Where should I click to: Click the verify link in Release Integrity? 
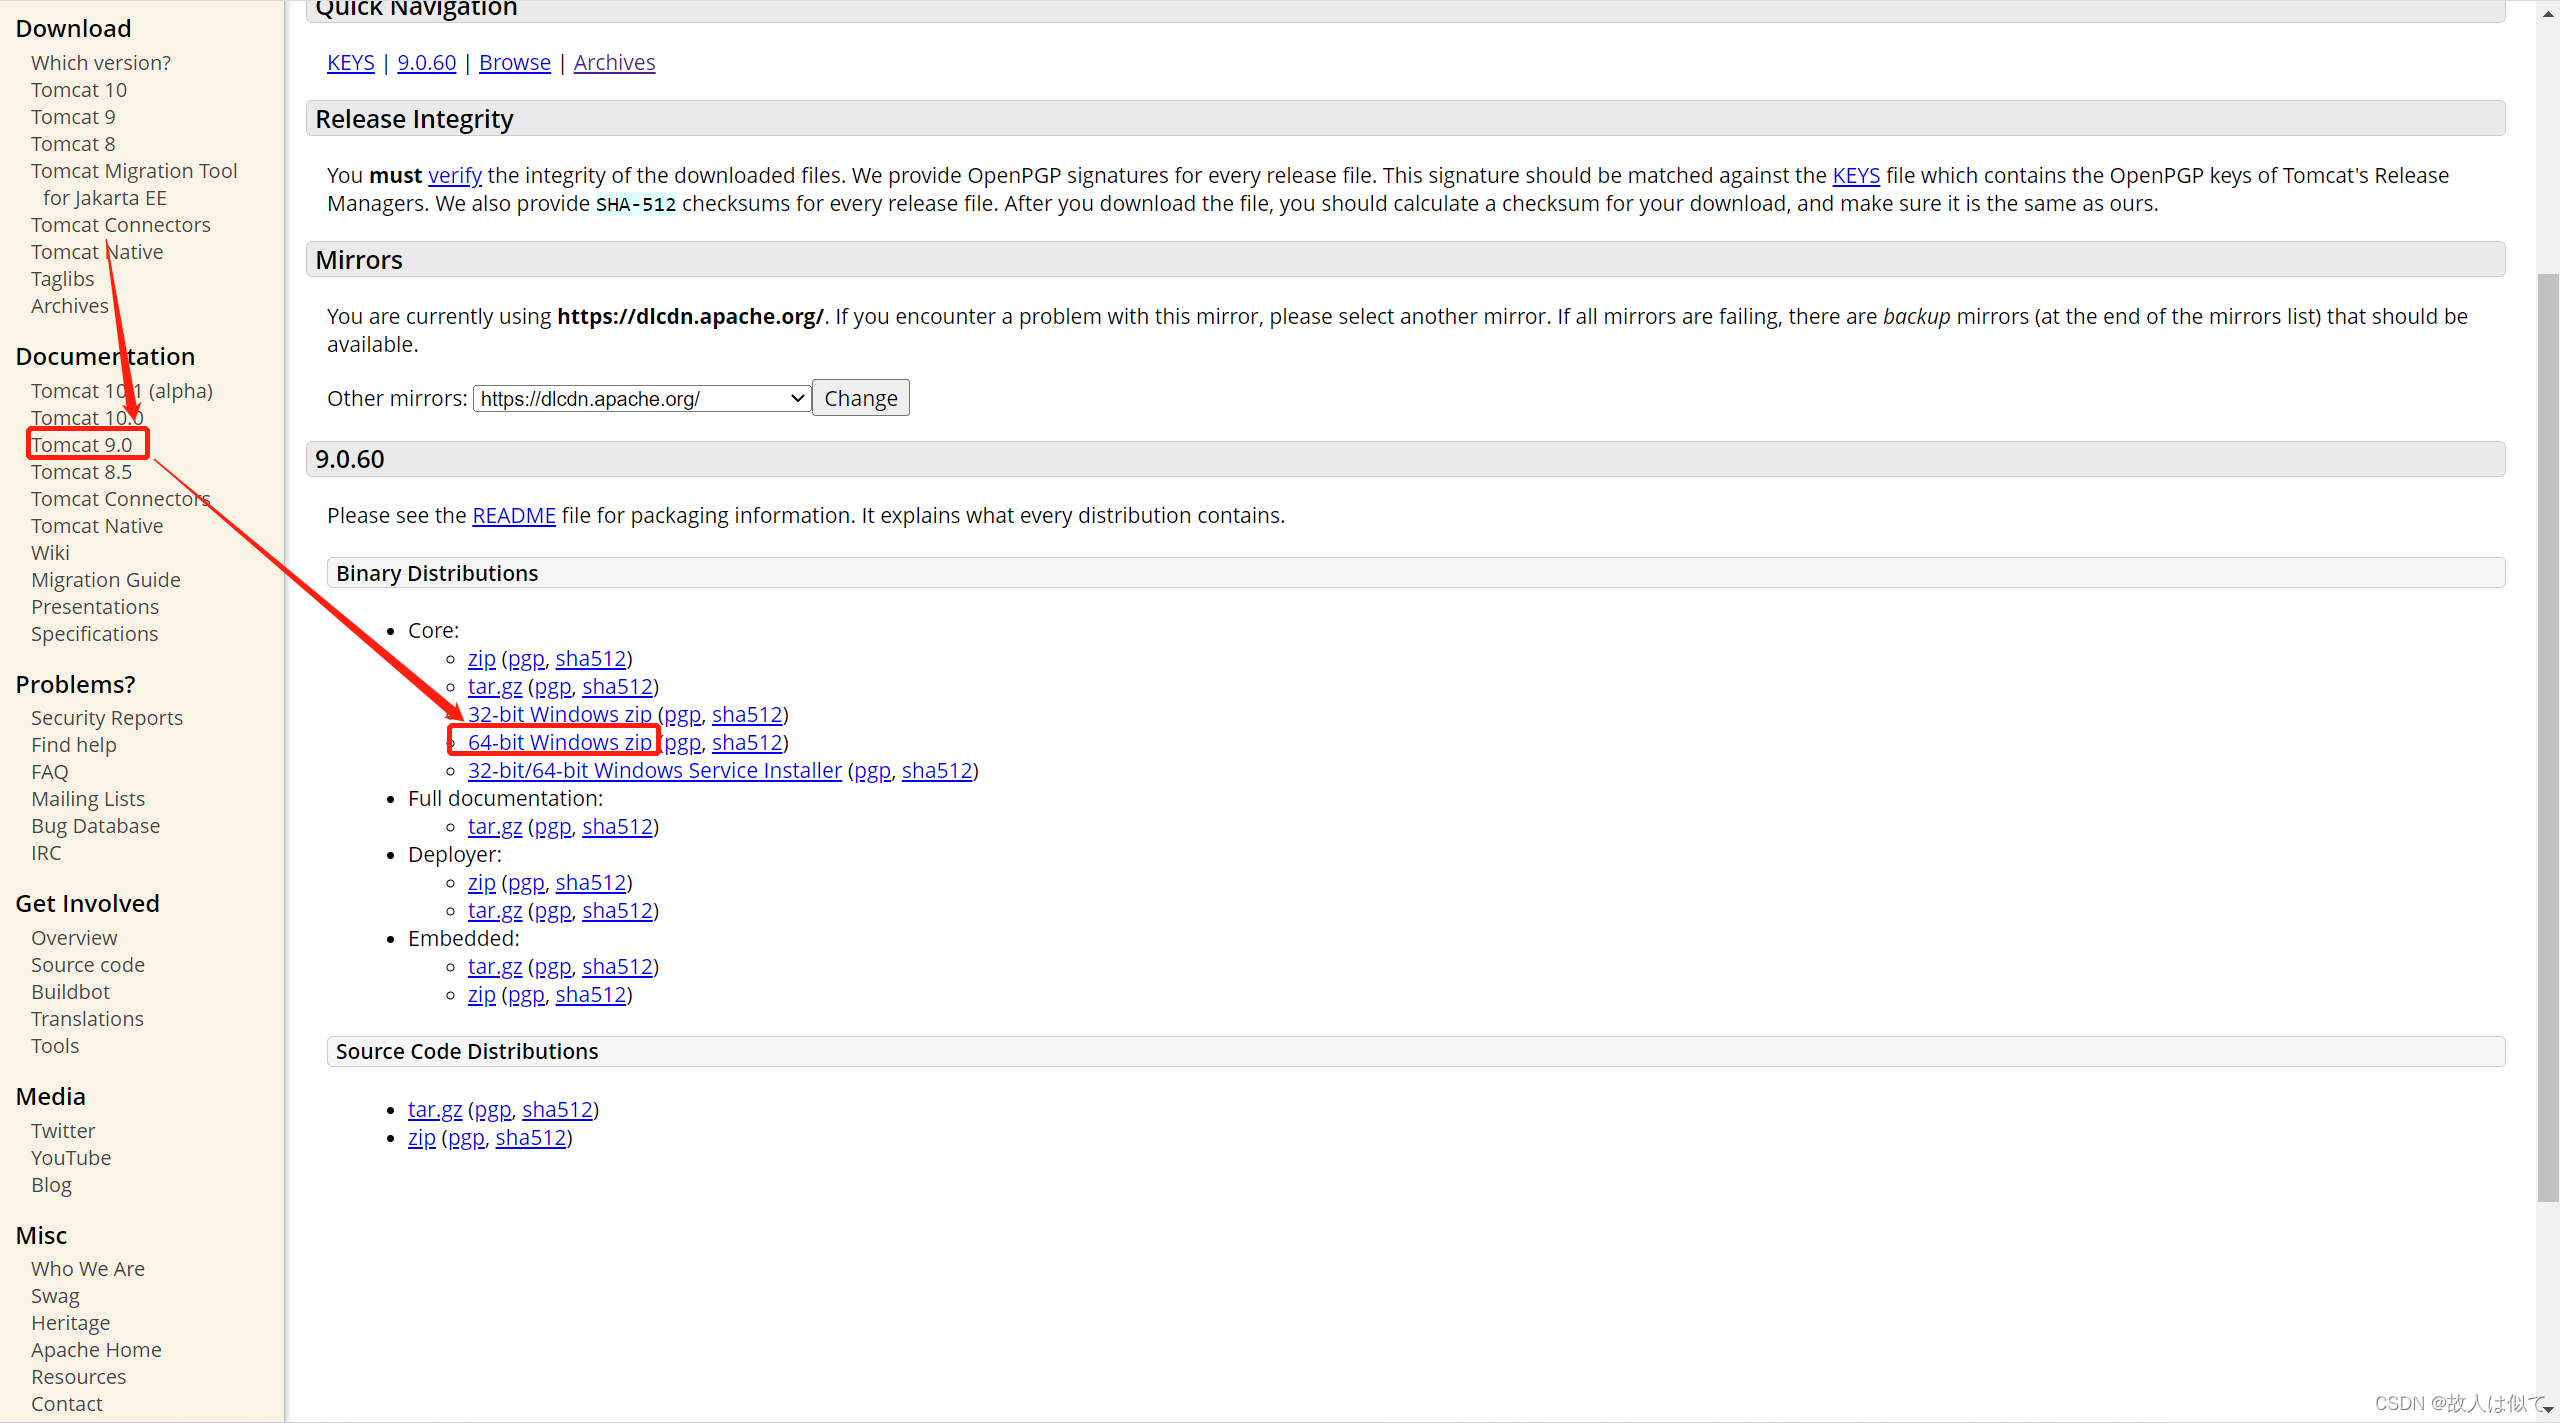(455, 175)
